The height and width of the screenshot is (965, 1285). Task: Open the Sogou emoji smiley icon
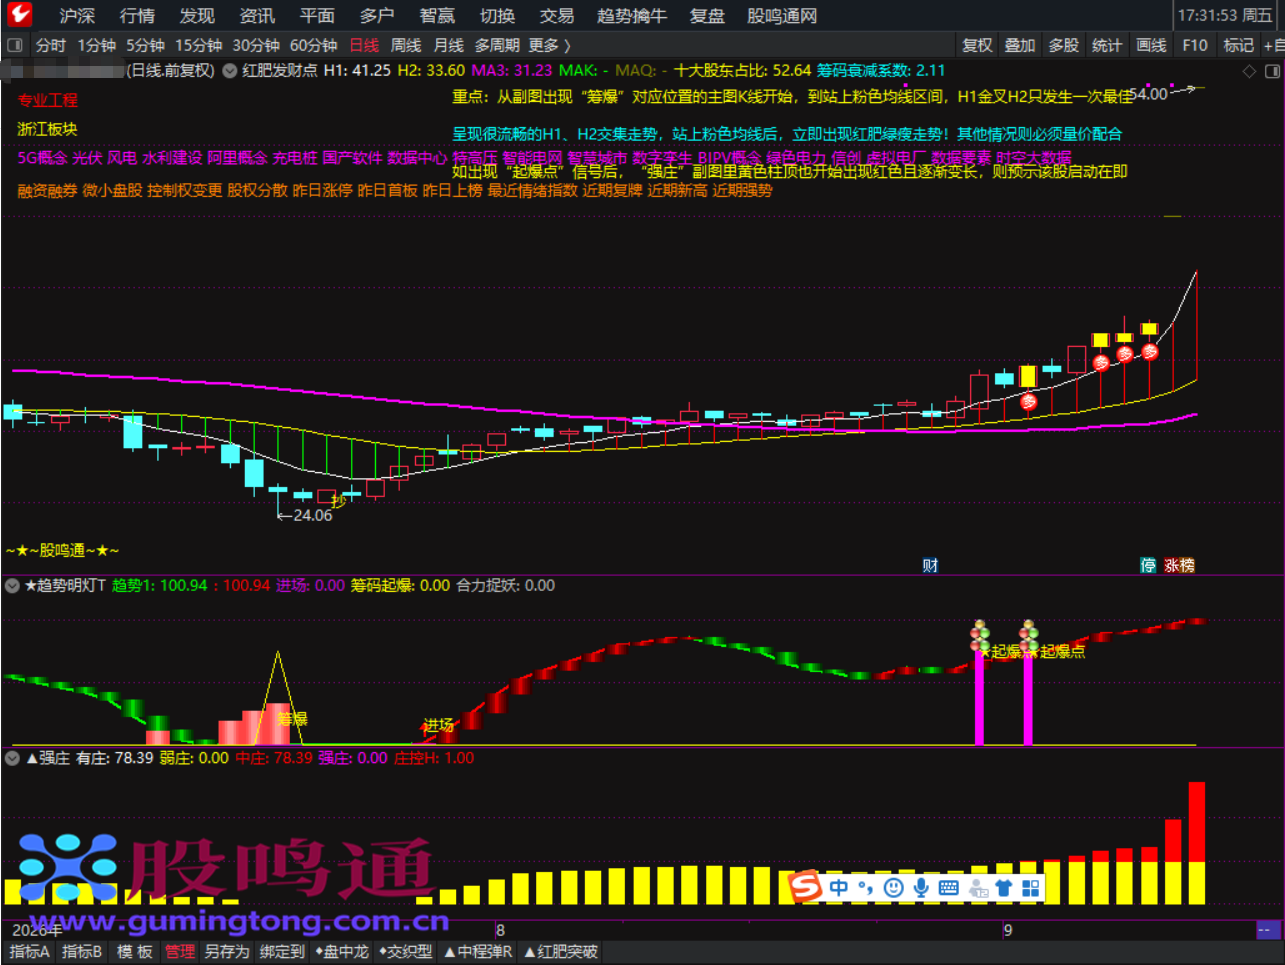coord(893,888)
